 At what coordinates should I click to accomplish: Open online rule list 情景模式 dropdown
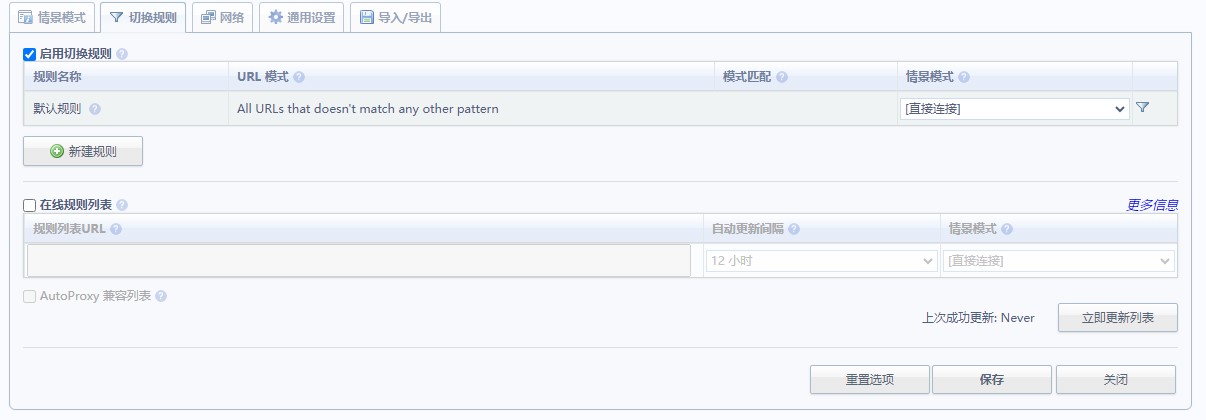[1058, 260]
